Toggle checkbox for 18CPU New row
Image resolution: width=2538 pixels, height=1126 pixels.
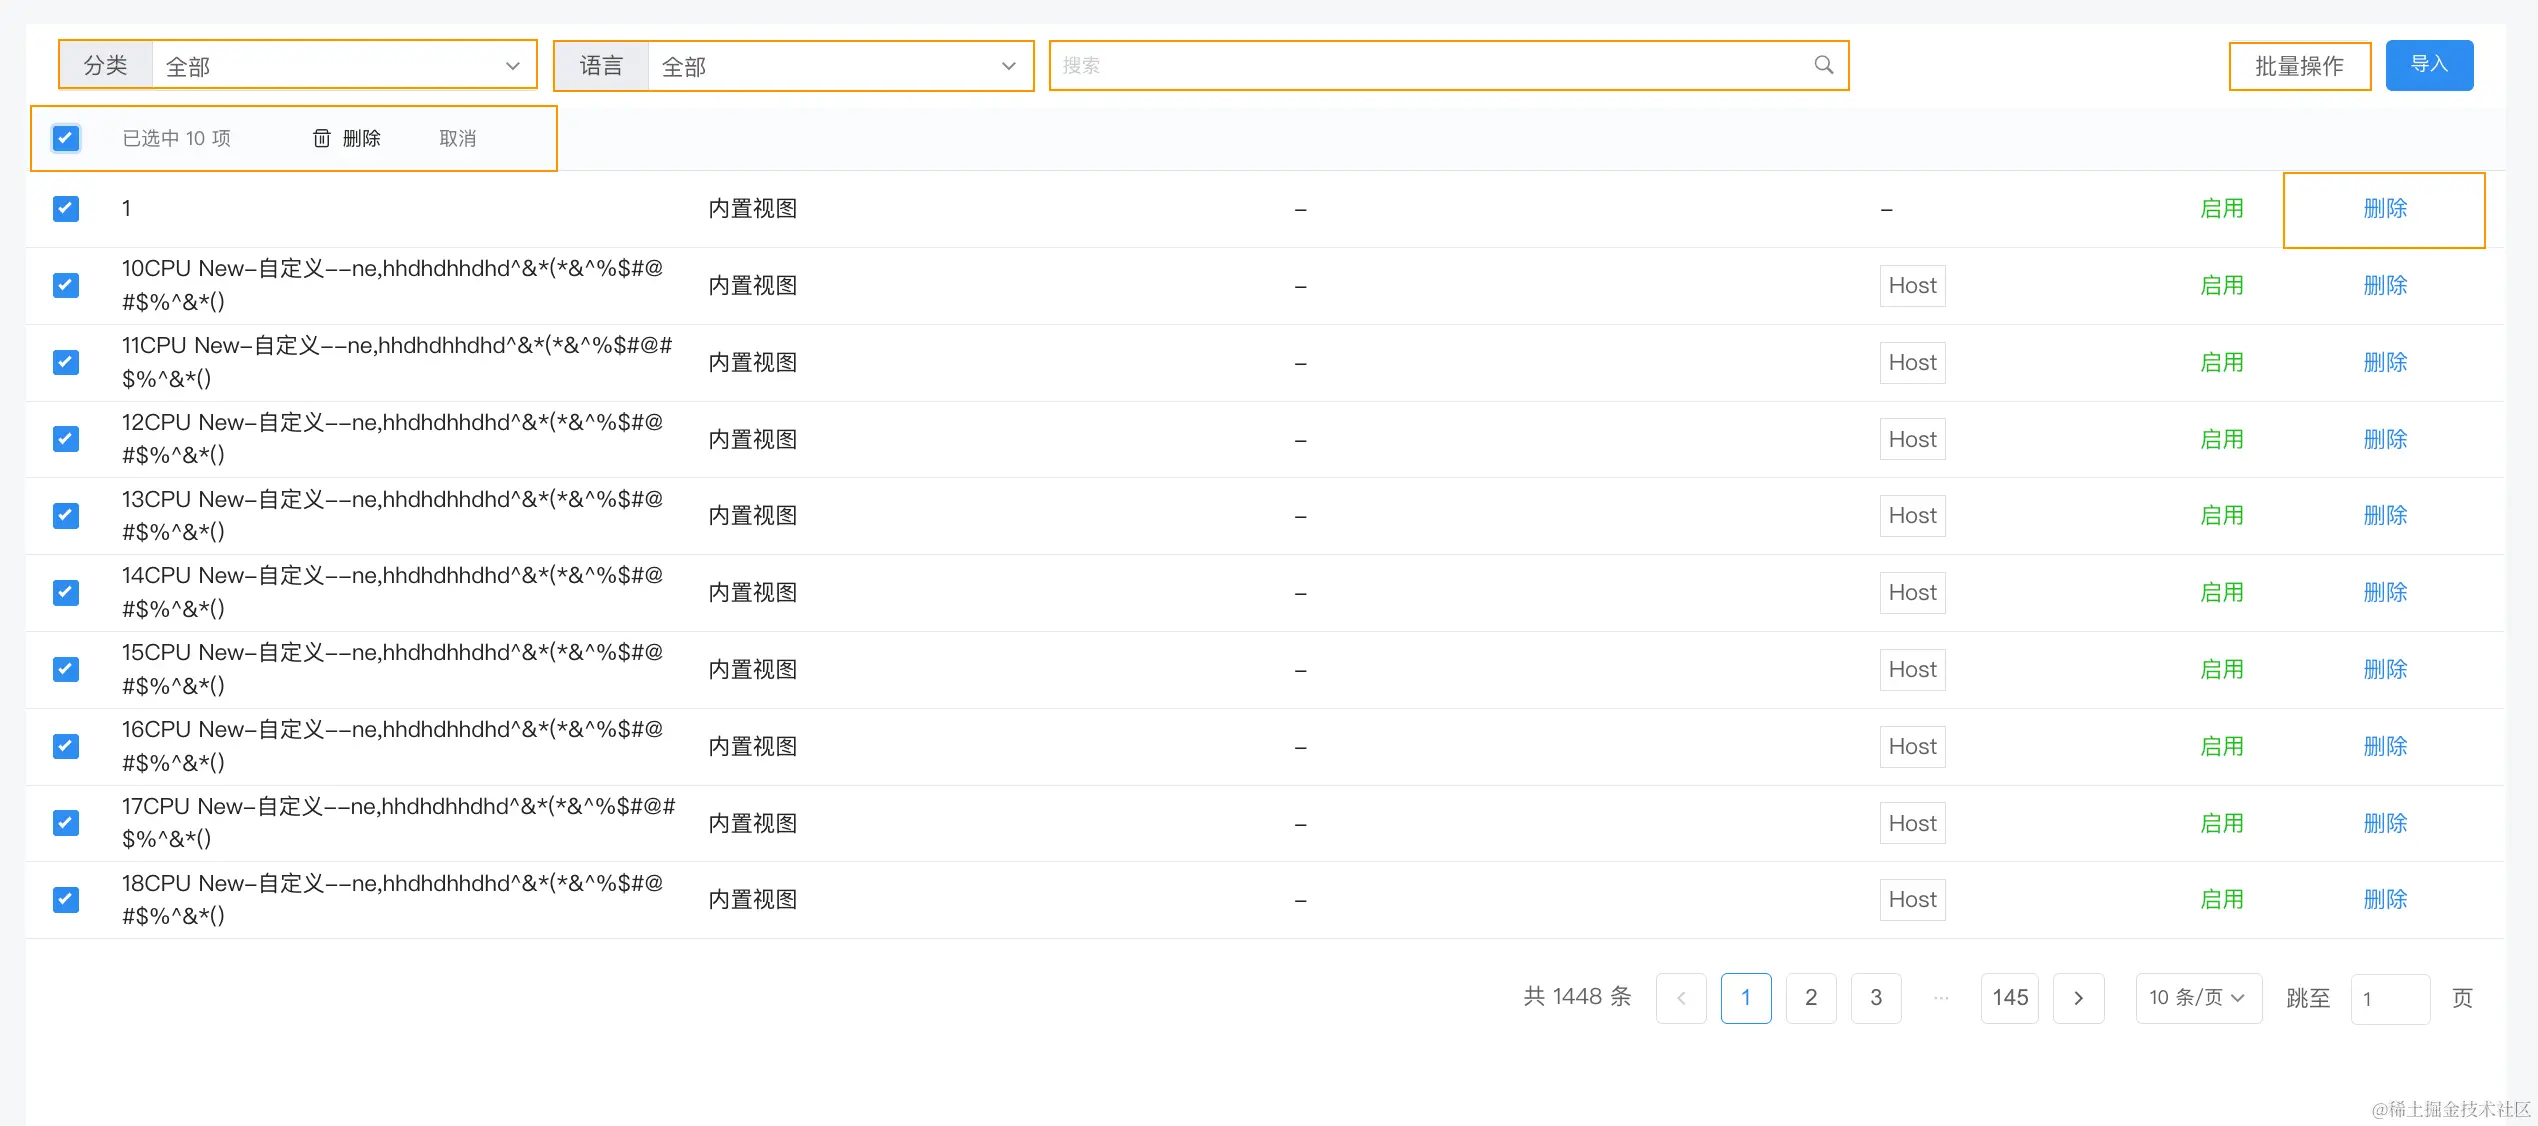click(66, 899)
